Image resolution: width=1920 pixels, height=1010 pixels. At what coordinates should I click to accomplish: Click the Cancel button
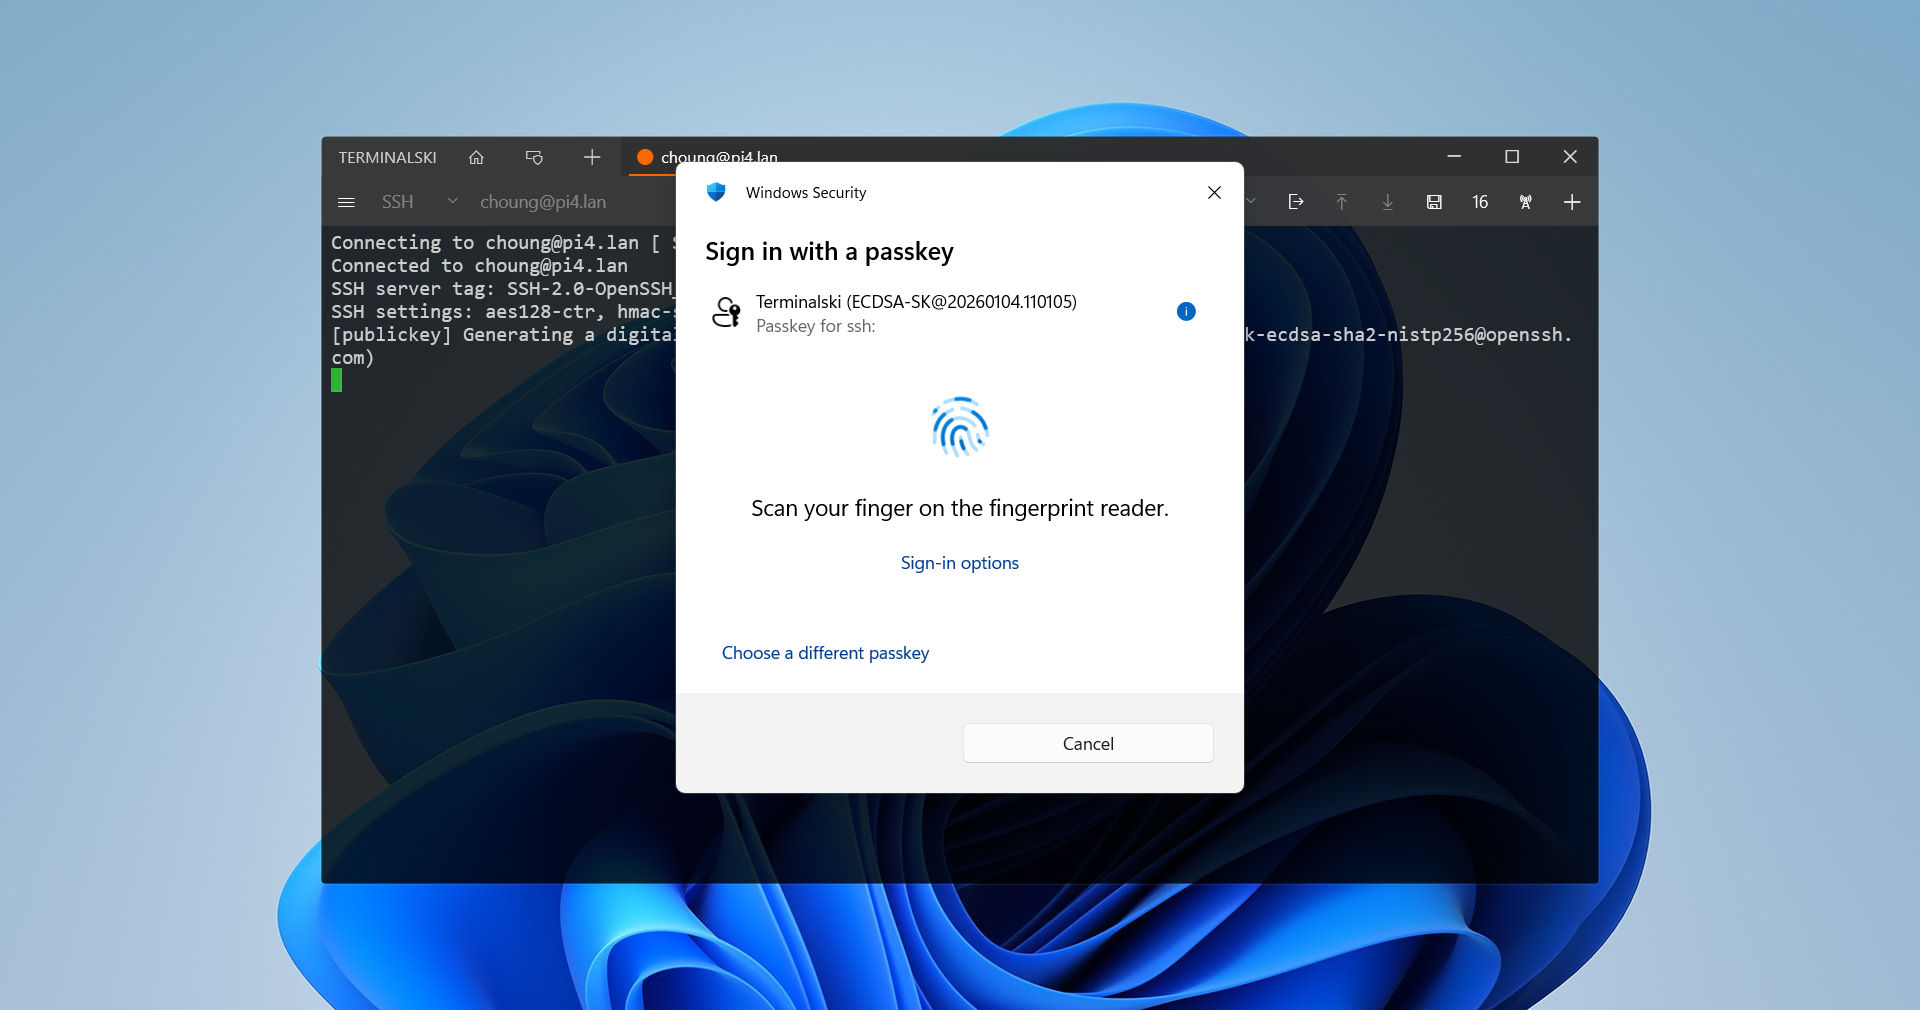pos(1088,743)
